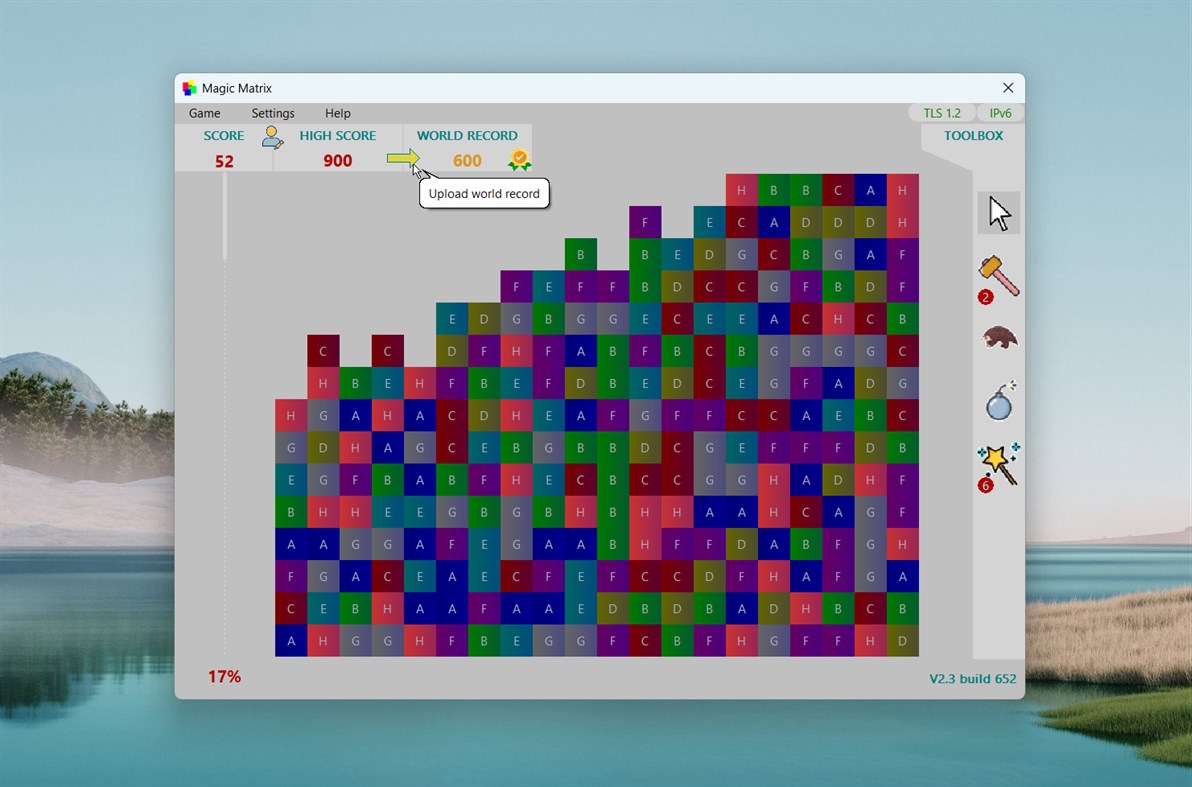Viewport: 1192px width, 787px height.
Task: Click the Upload world record tooltip
Action: [x=484, y=193]
